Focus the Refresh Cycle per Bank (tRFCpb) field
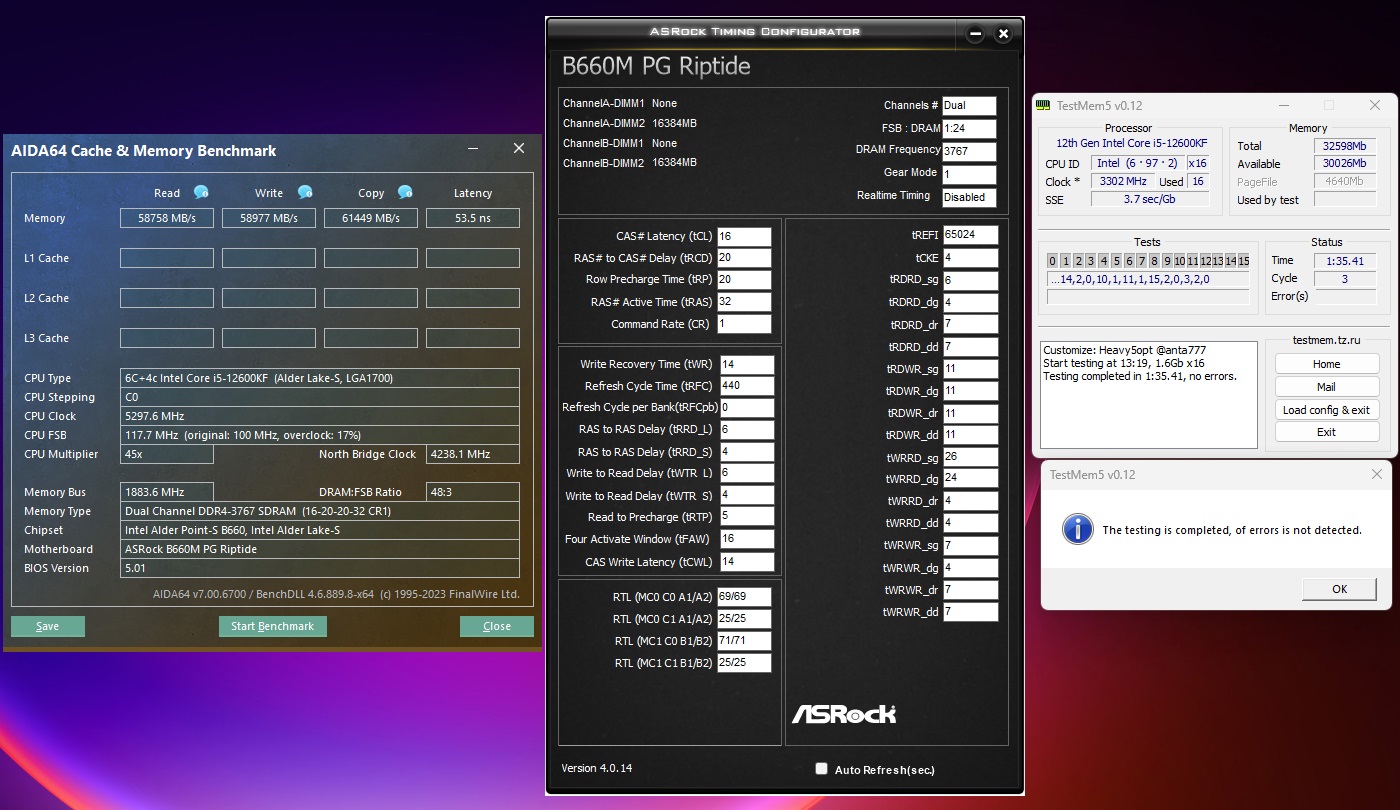 [x=746, y=408]
